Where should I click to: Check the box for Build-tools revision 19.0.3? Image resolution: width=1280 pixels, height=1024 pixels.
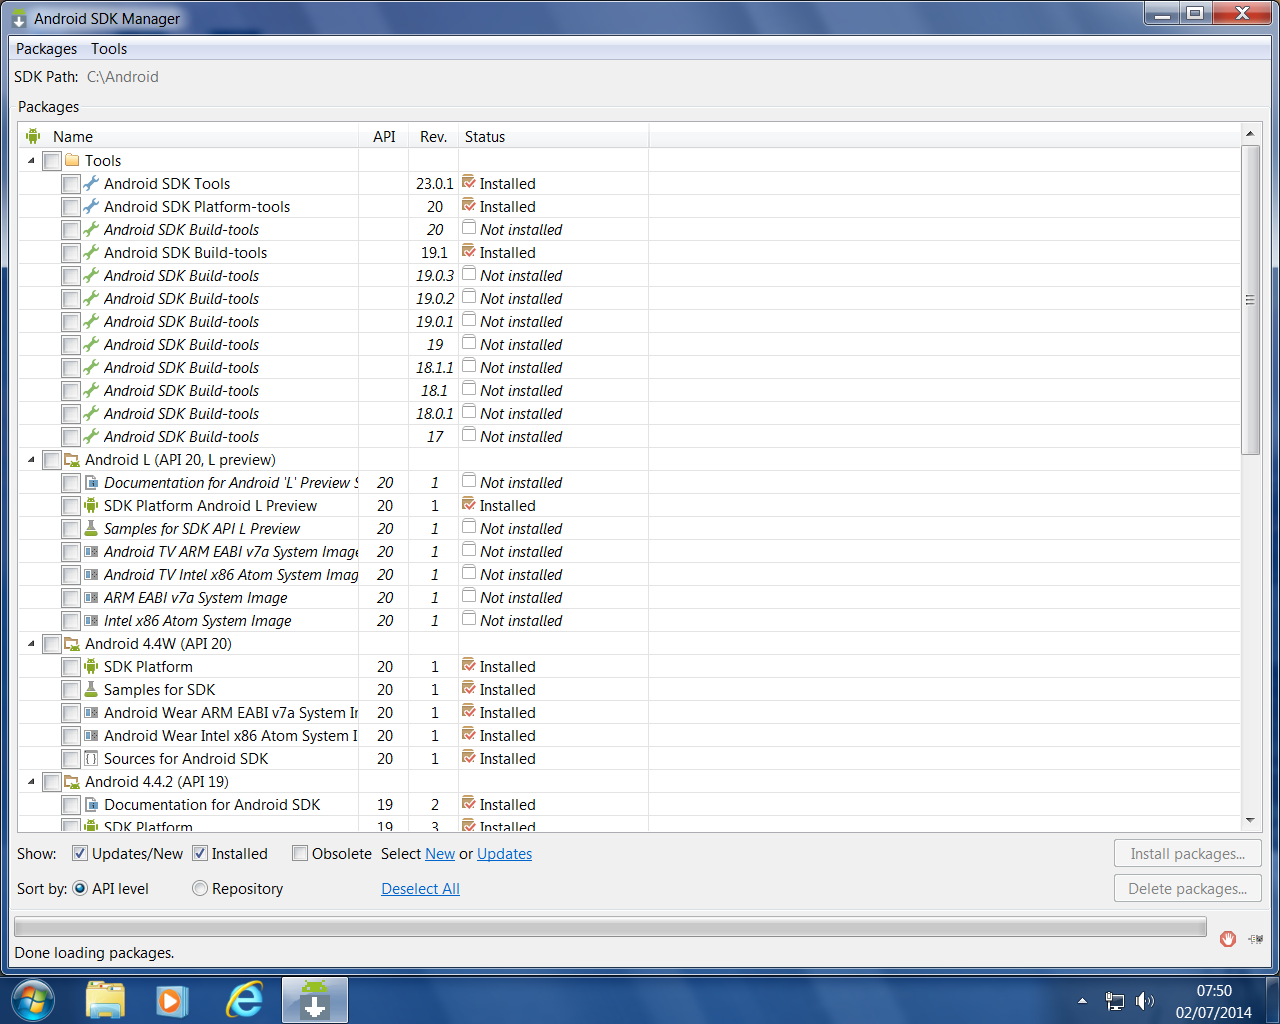[71, 276]
